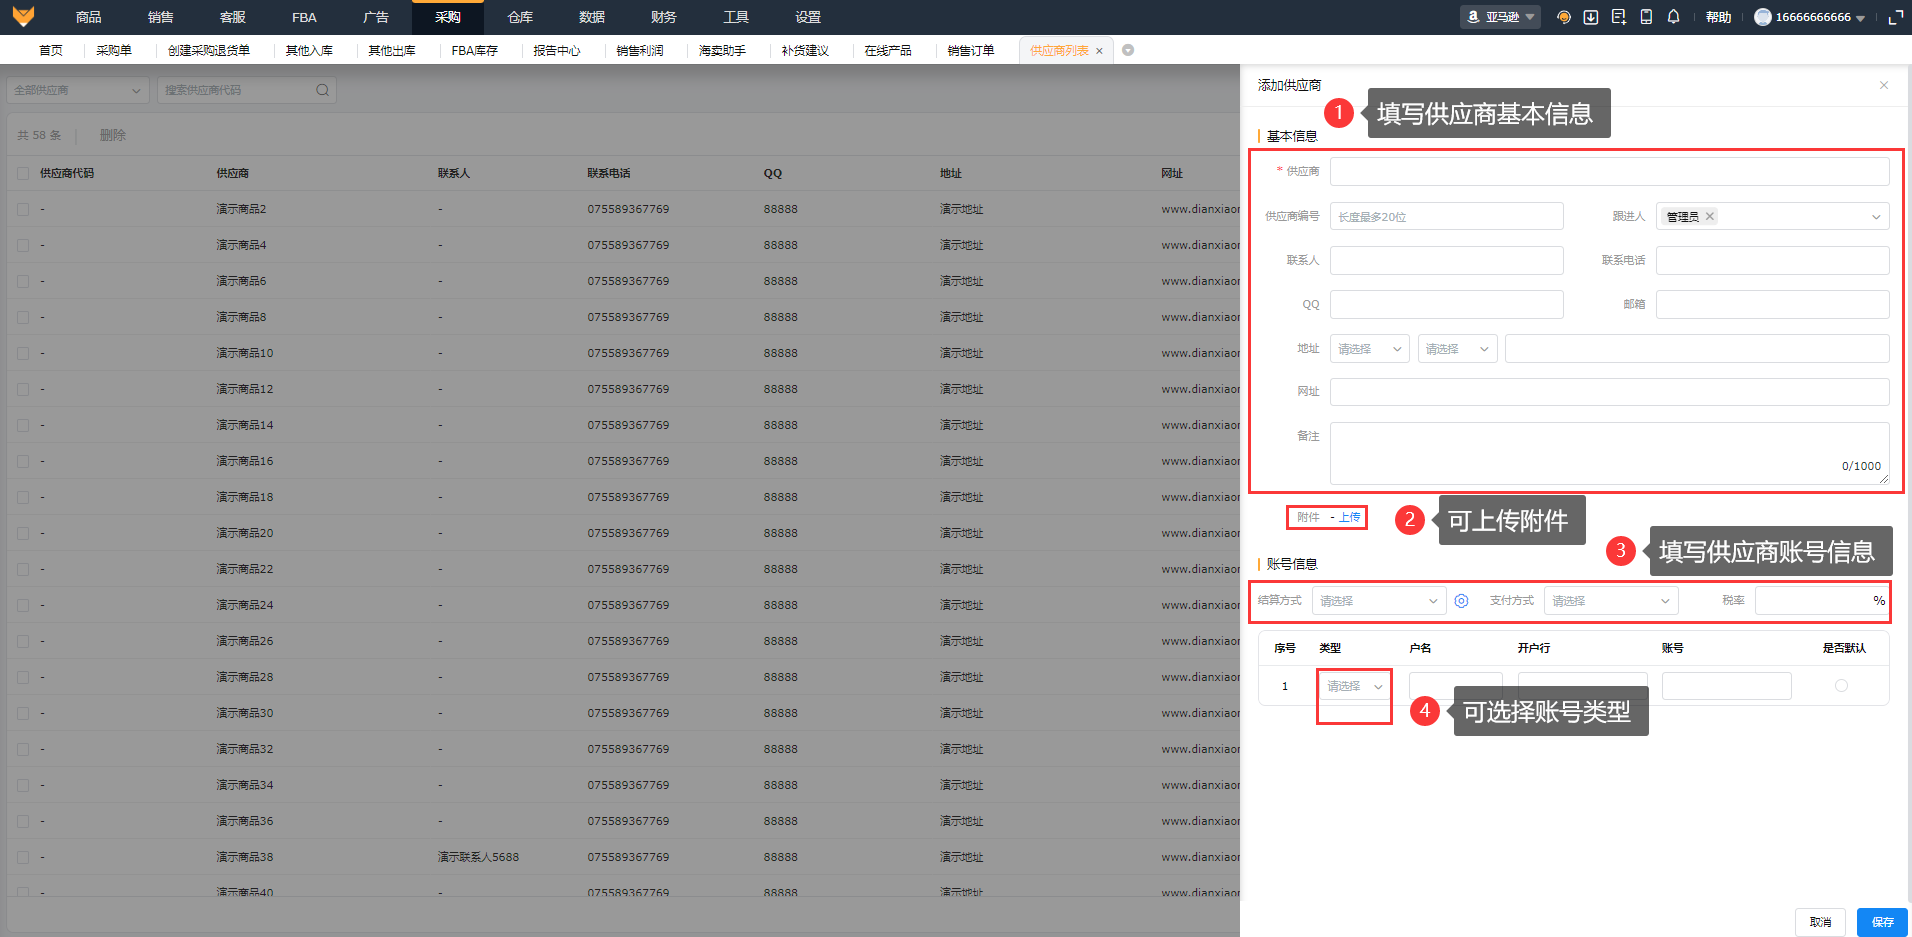This screenshot has height=937, width=1912.
Task: Switch to the FBA库存 tab
Action: 474,50
